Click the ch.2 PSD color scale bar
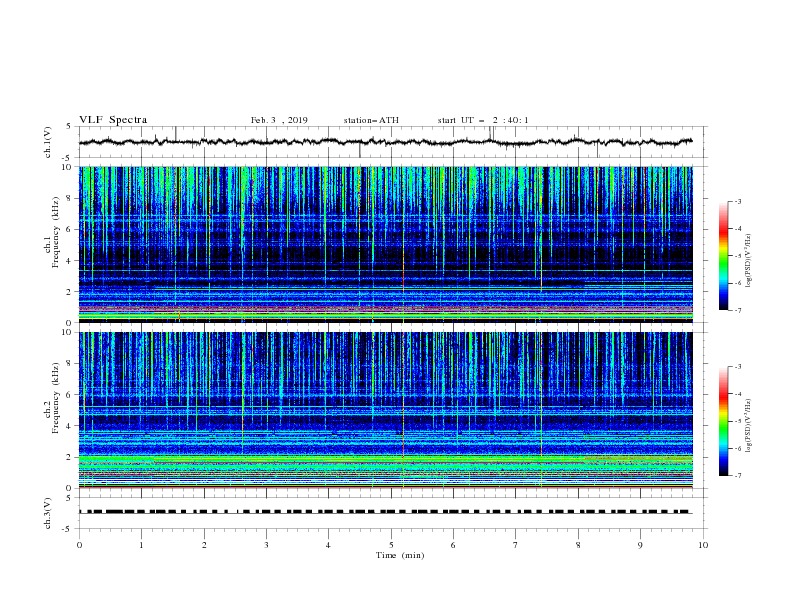Viewport: 792px width, 612px height. [x=723, y=421]
